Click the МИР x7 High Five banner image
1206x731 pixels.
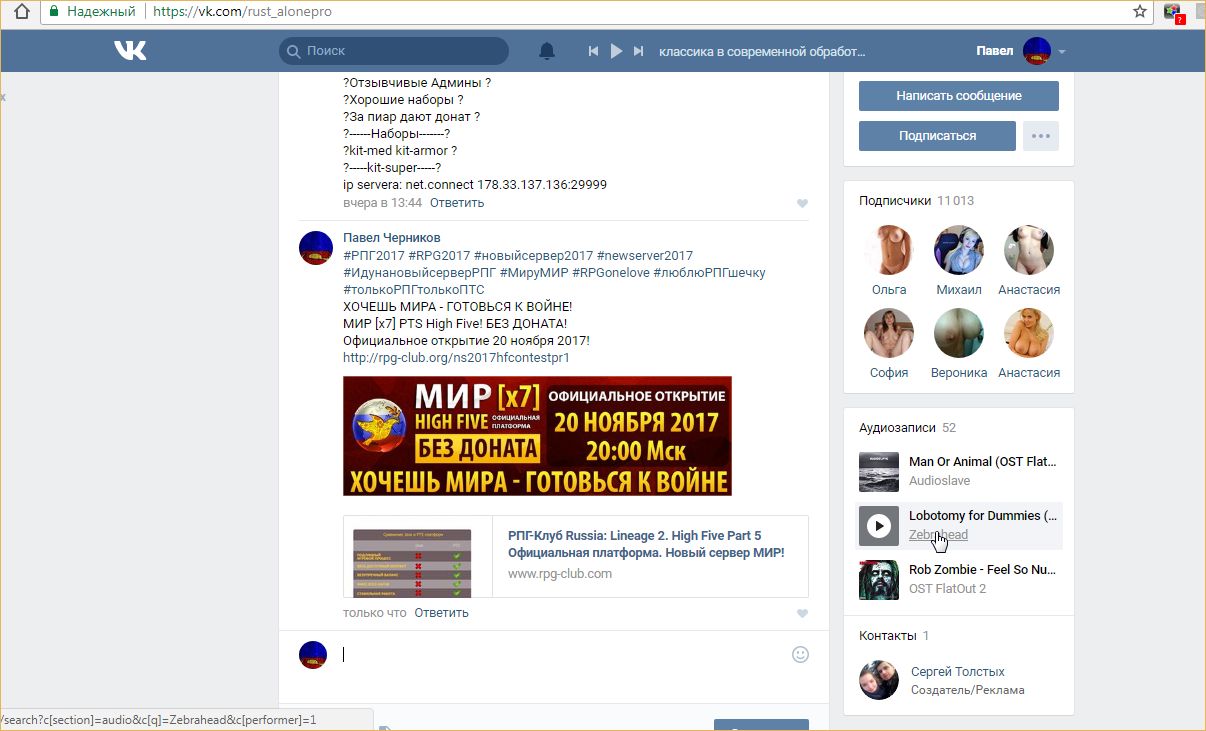coord(537,436)
